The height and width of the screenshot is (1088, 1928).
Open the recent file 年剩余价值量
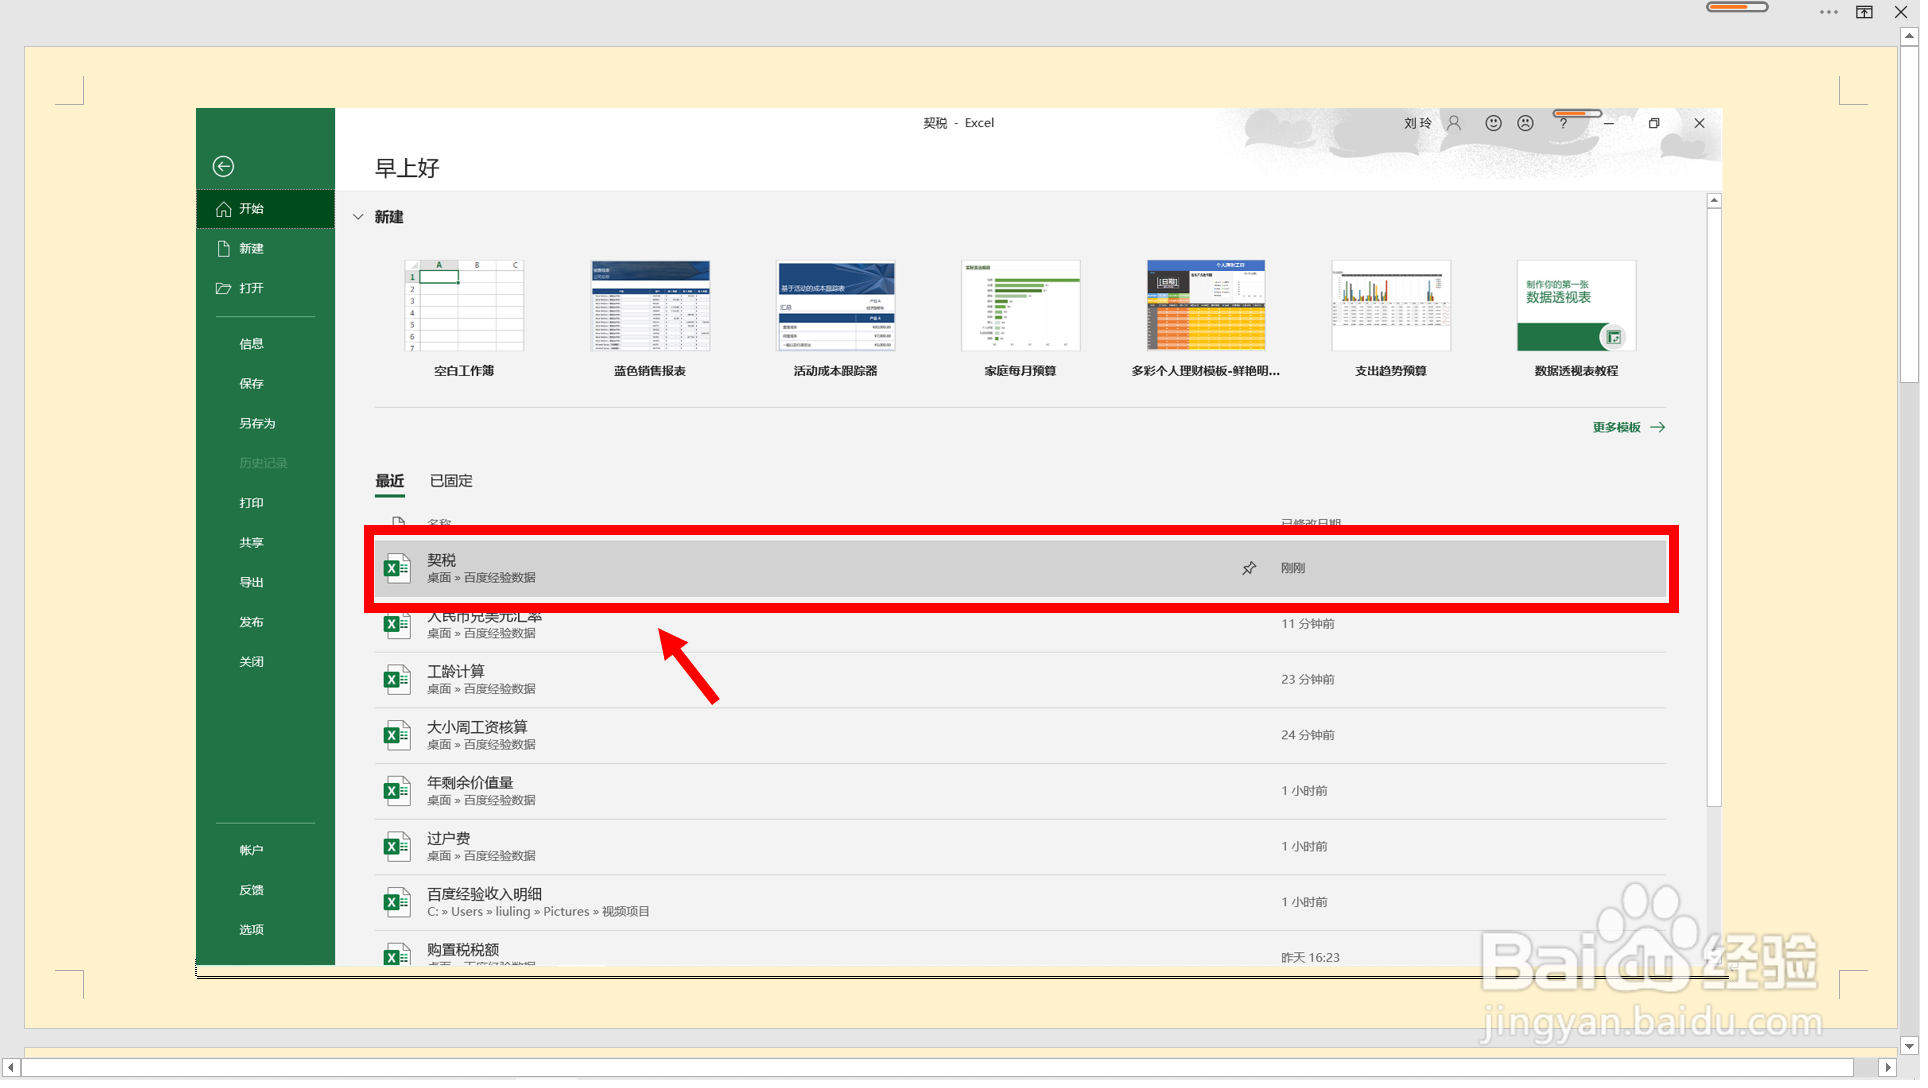(x=1024, y=795)
